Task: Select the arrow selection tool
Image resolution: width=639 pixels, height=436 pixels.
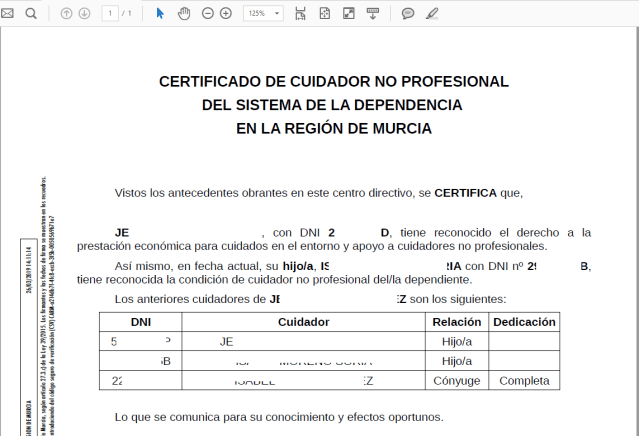Action: tap(160, 13)
